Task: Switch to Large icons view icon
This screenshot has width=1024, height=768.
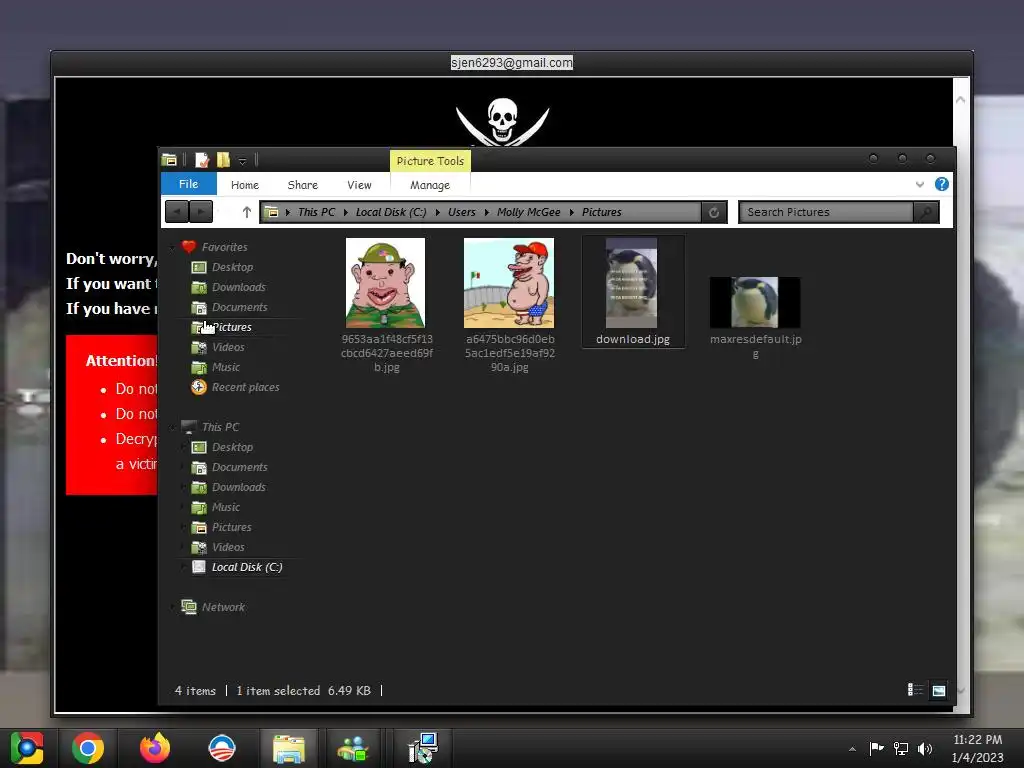Action: coord(938,690)
